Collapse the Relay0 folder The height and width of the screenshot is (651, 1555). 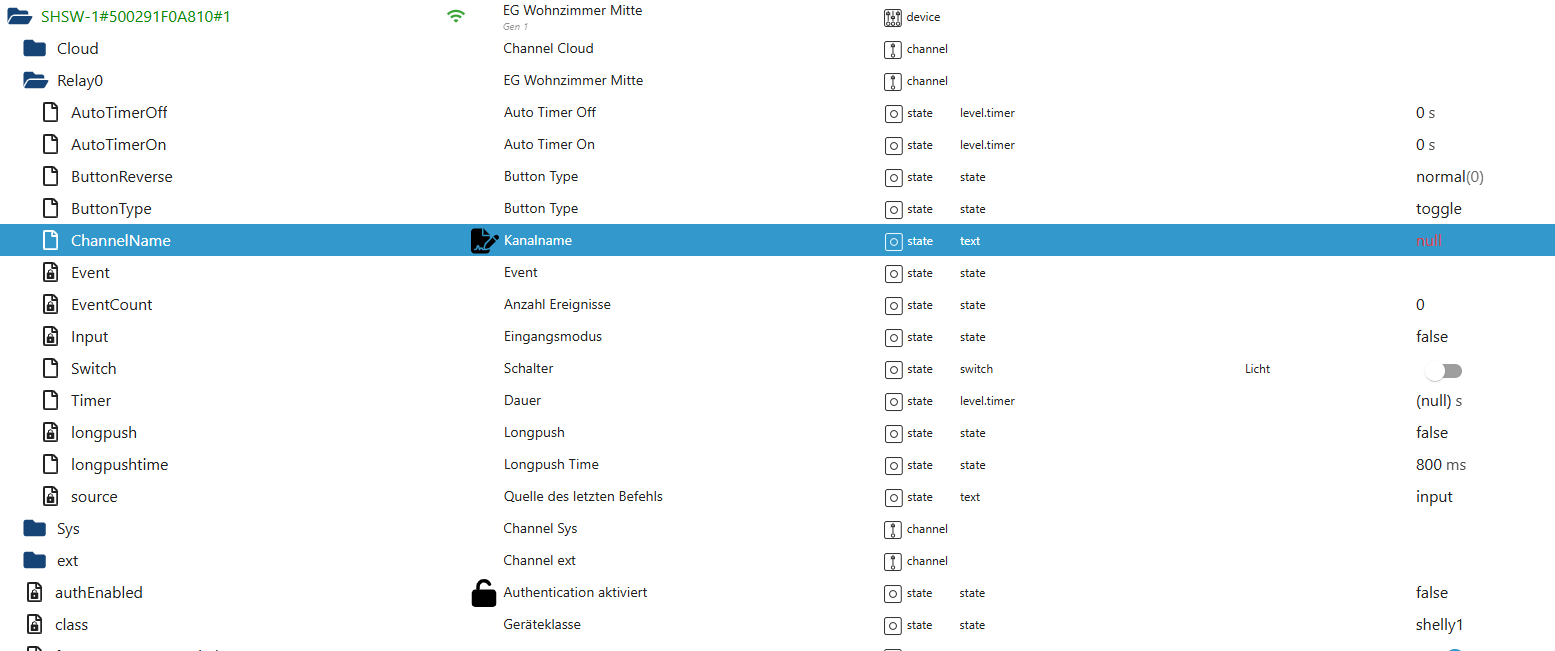point(35,80)
